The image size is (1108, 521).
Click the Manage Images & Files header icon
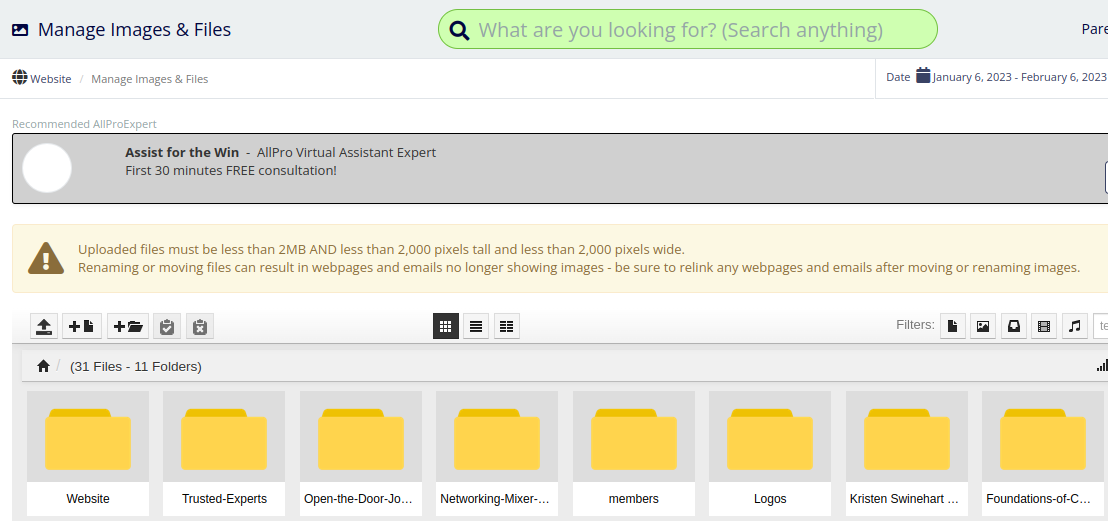(20, 30)
